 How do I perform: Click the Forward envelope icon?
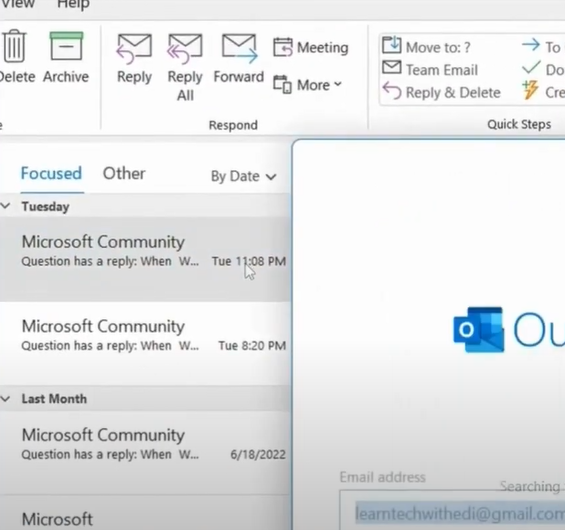[239, 48]
